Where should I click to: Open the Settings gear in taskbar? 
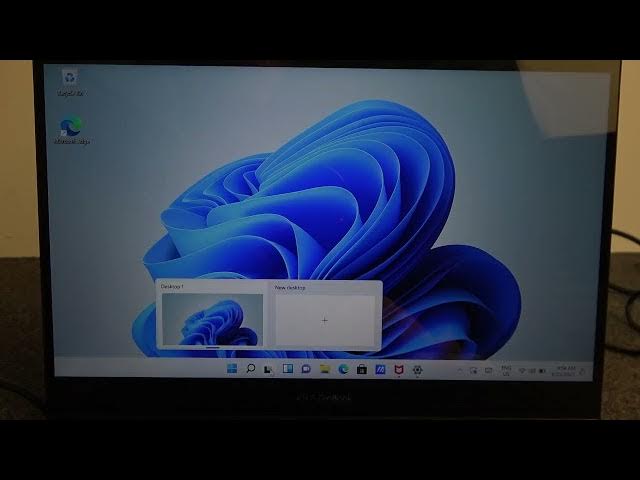(417, 370)
